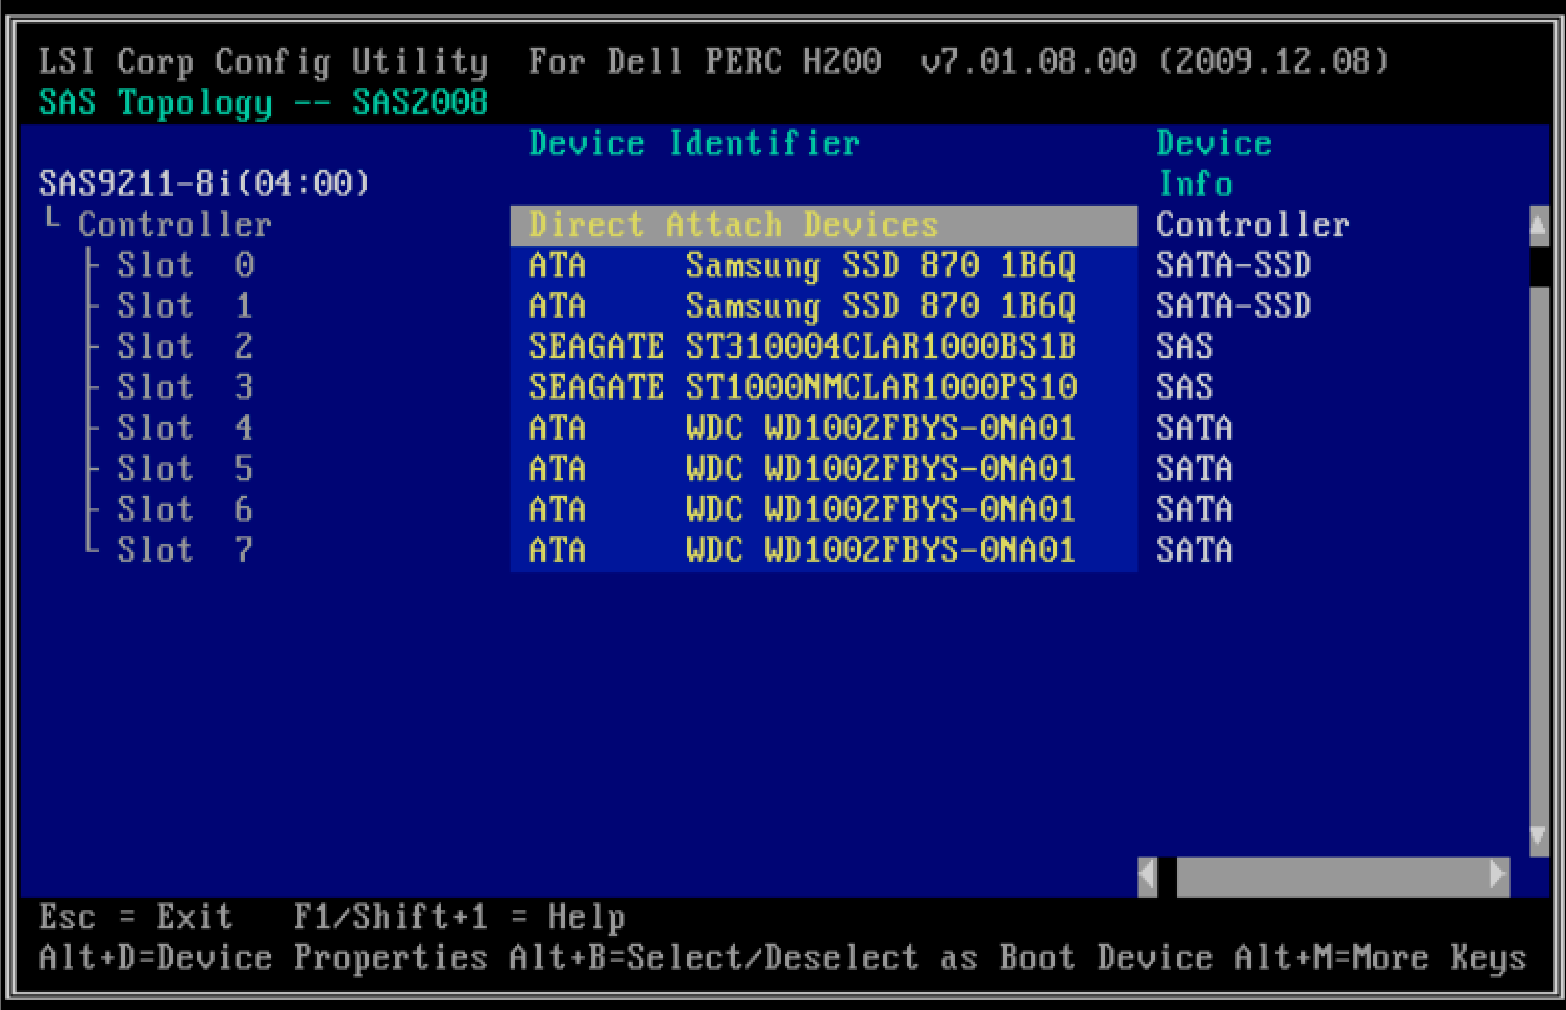The height and width of the screenshot is (1010, 1566).
Task: Click SATA info for Slot 4
Action: point(1195,428)
